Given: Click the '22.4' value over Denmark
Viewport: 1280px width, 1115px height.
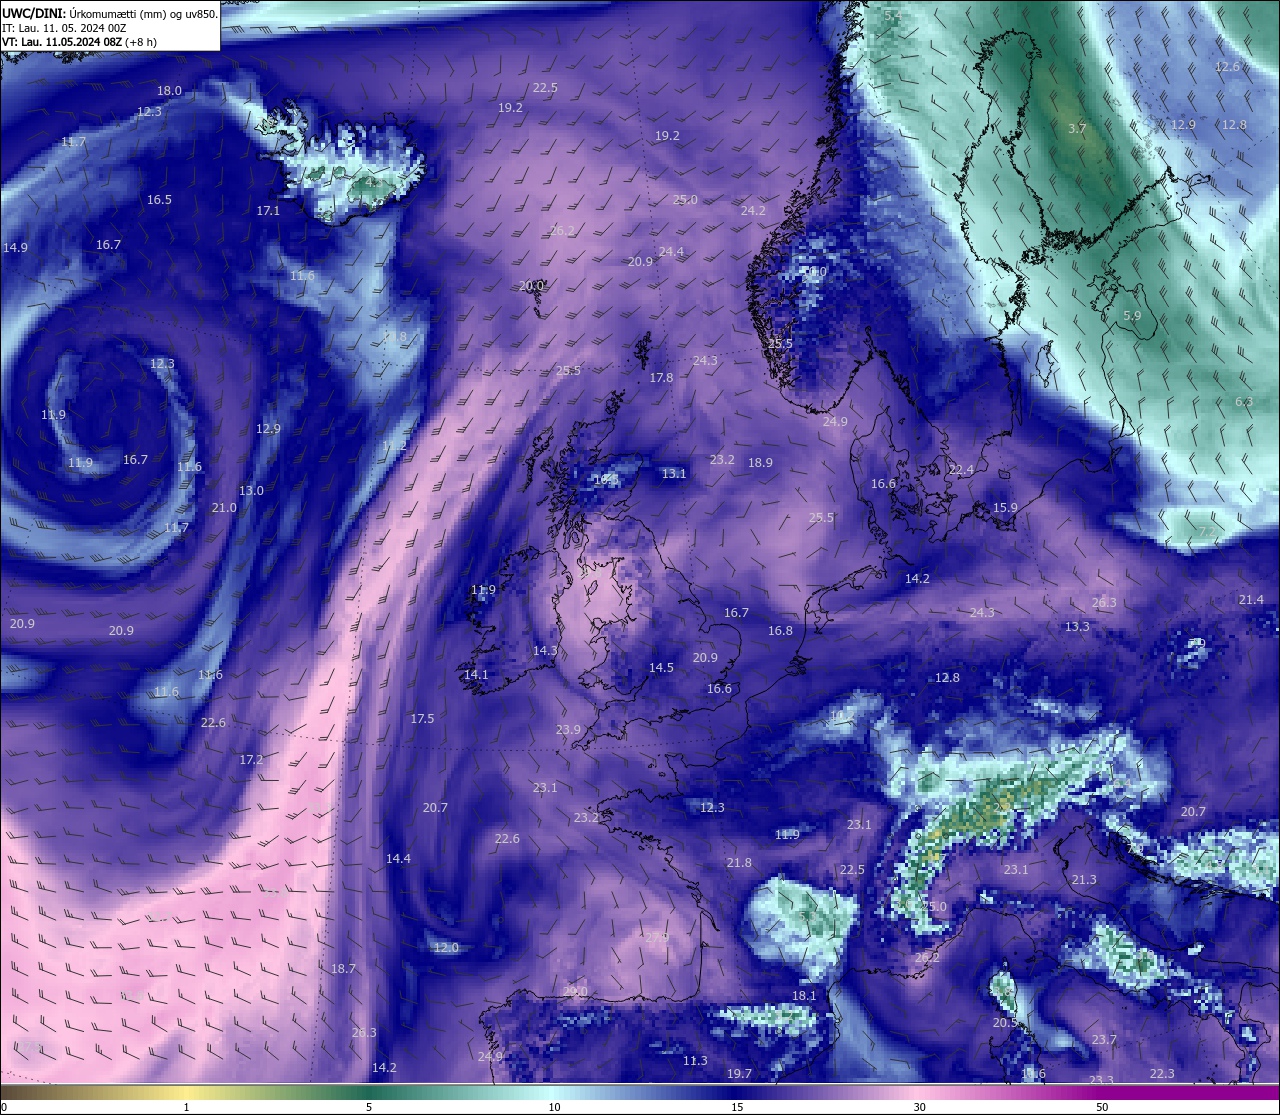Looking at the screenshot, I should 961,470.
